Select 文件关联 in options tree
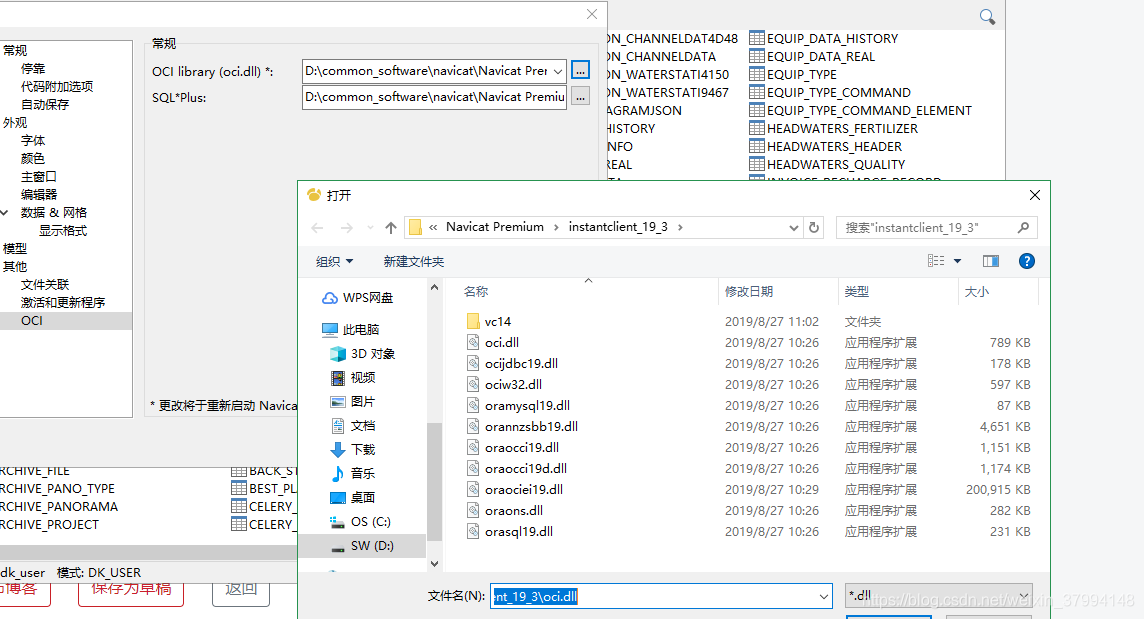 click(x=45, y=285)
